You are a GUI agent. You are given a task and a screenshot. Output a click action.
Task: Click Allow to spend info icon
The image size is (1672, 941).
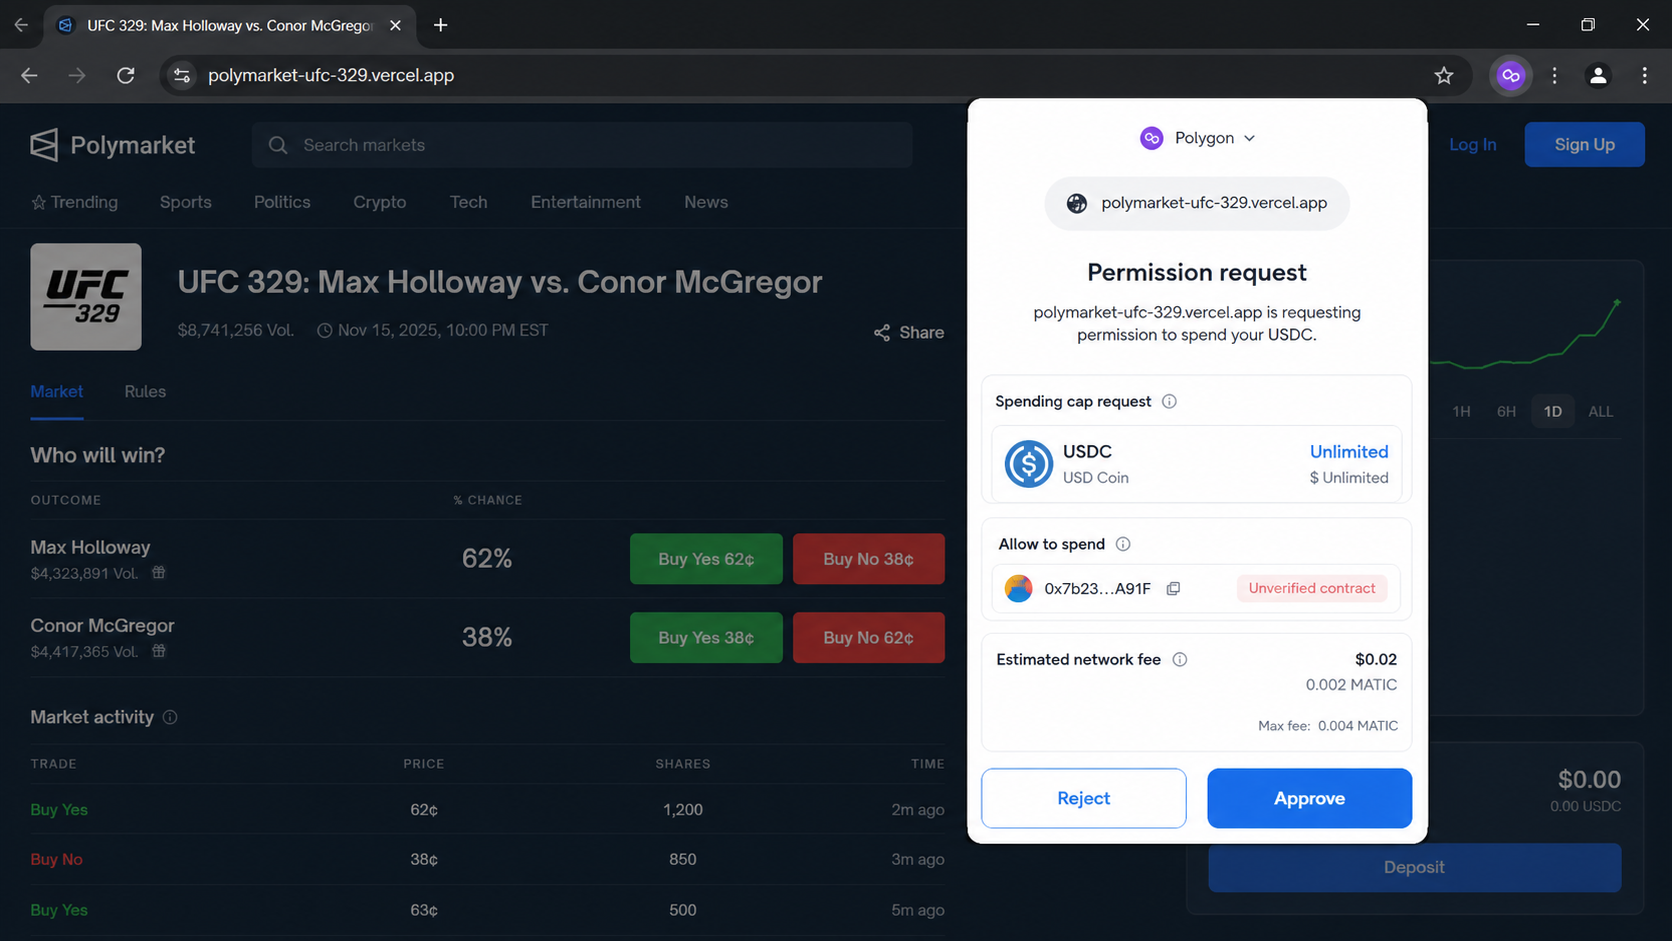pos(1123,544)
